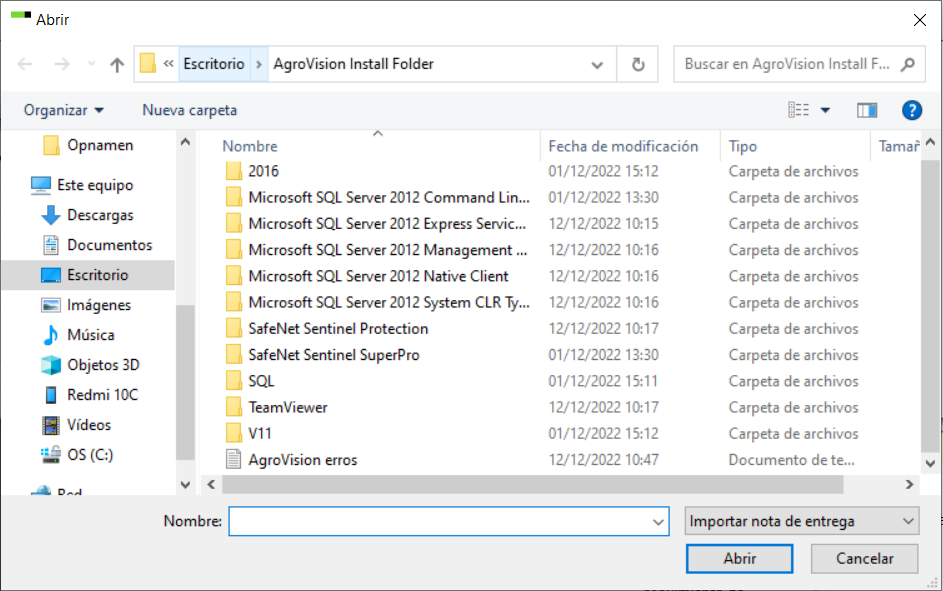Select the V11 folder

tap(260, 433)
